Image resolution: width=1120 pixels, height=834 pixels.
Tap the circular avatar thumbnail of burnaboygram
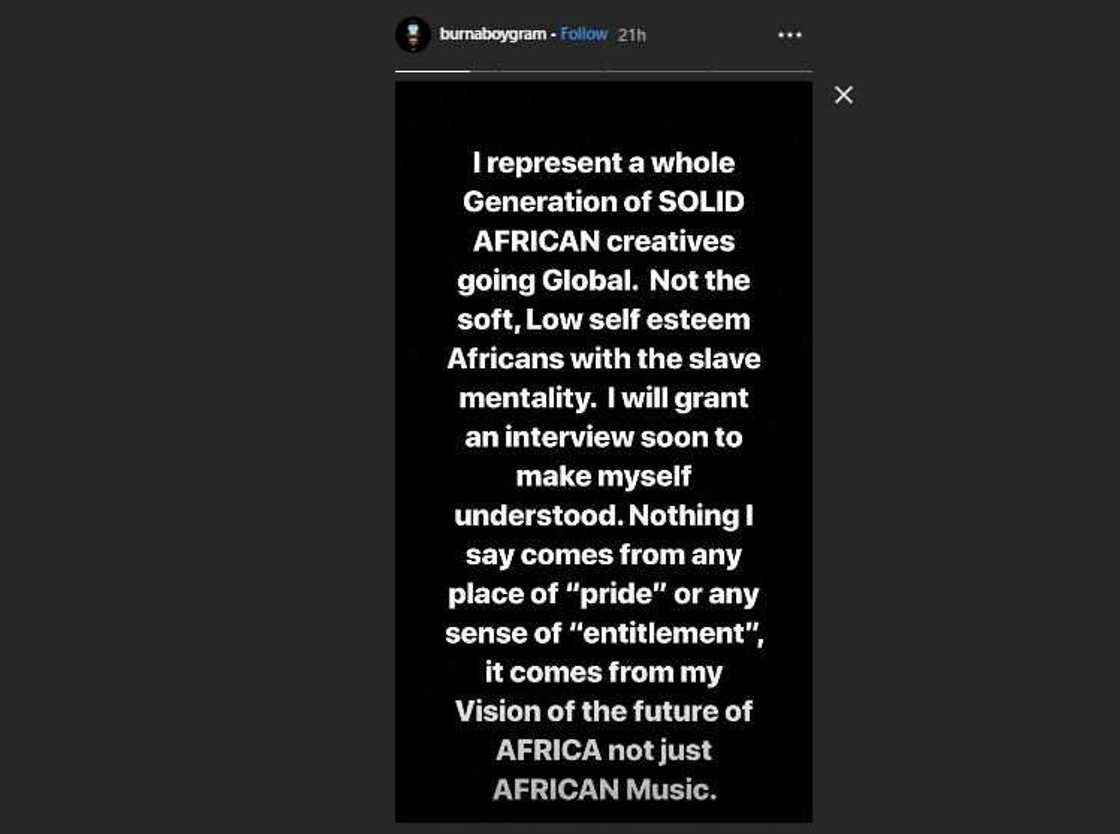coord(413,34)
